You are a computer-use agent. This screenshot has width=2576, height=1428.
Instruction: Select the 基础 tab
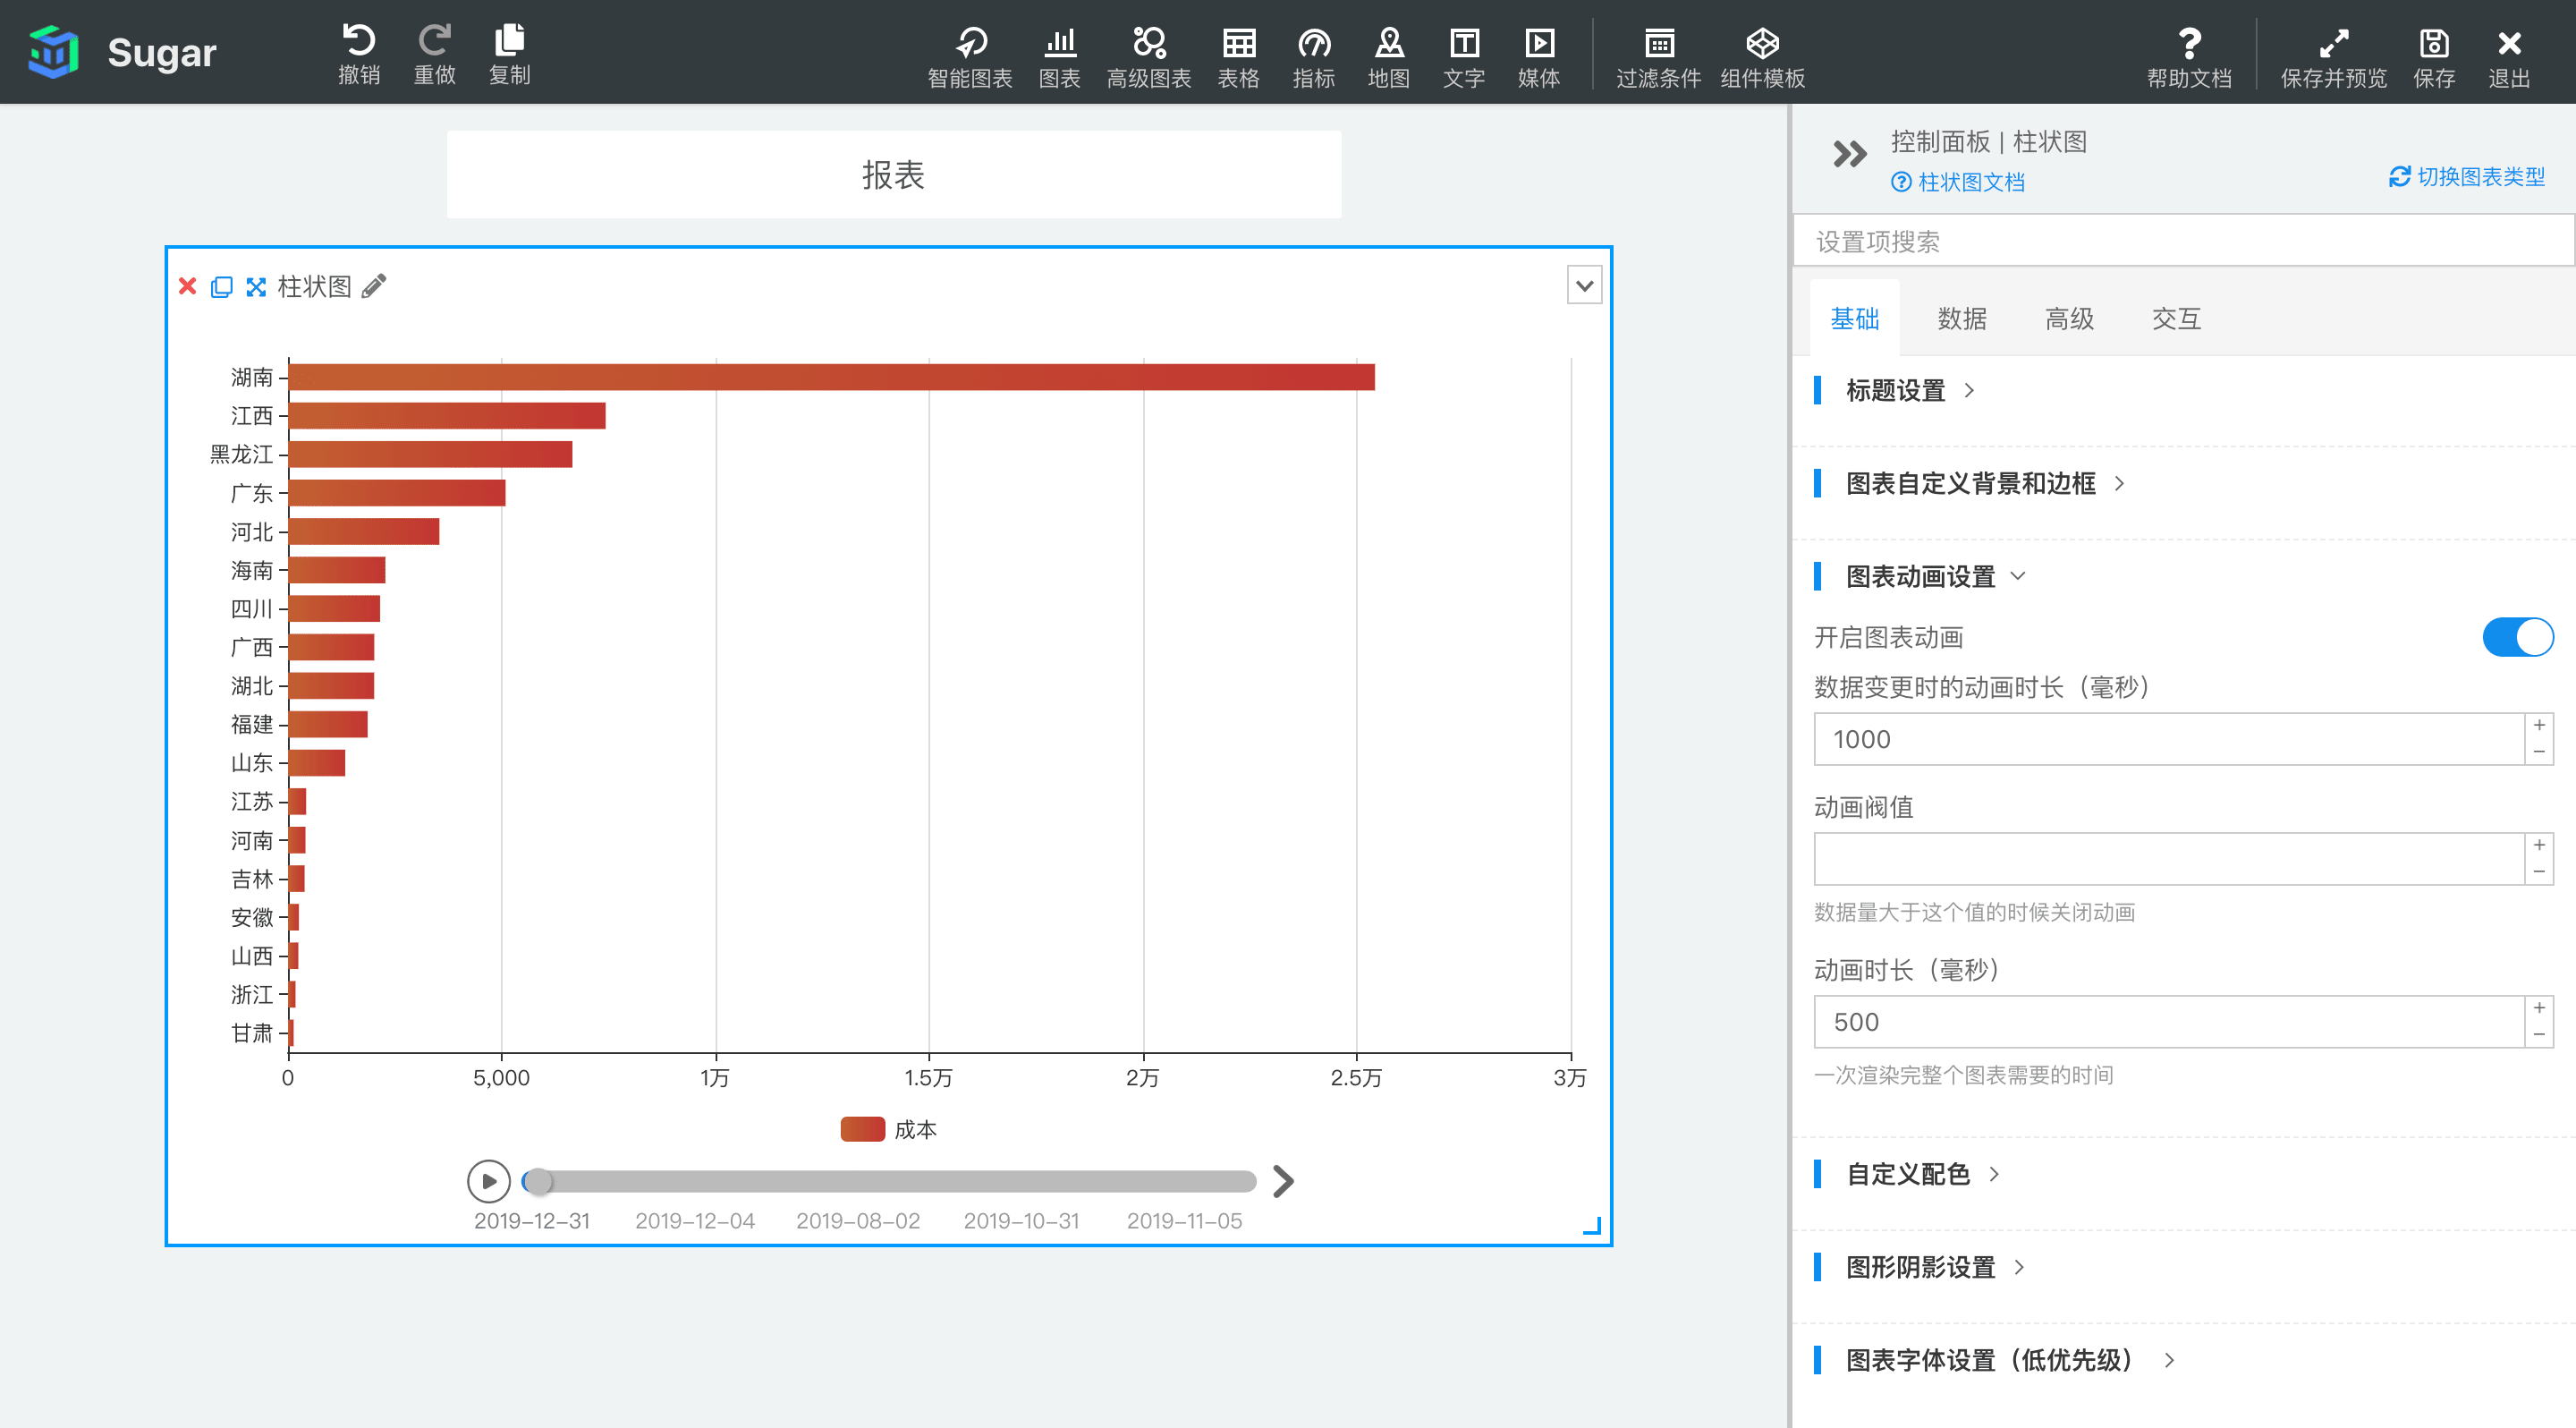click(x=1854, y=319)
